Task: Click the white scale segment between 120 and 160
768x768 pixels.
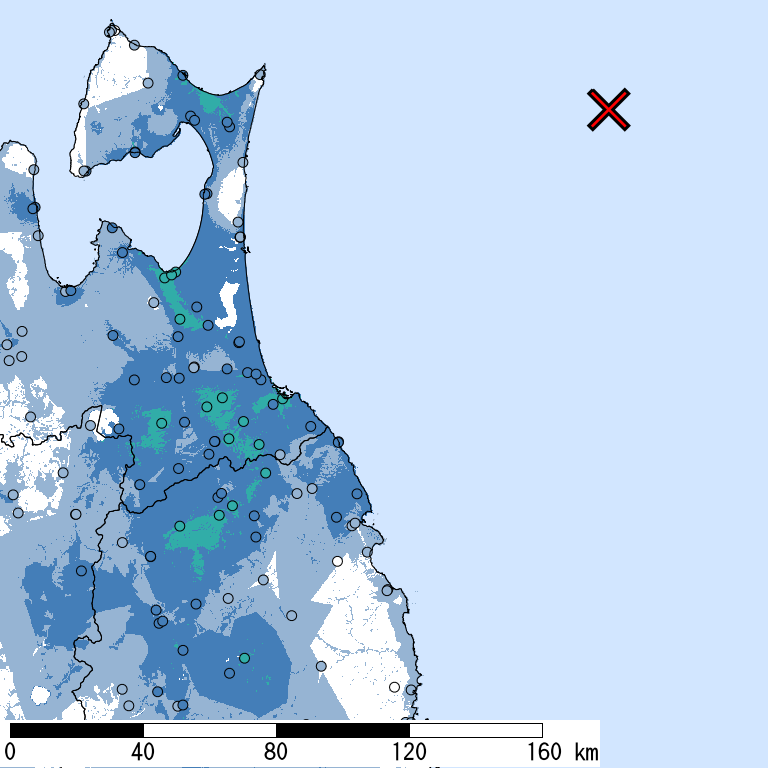Action: pos(475,730)
